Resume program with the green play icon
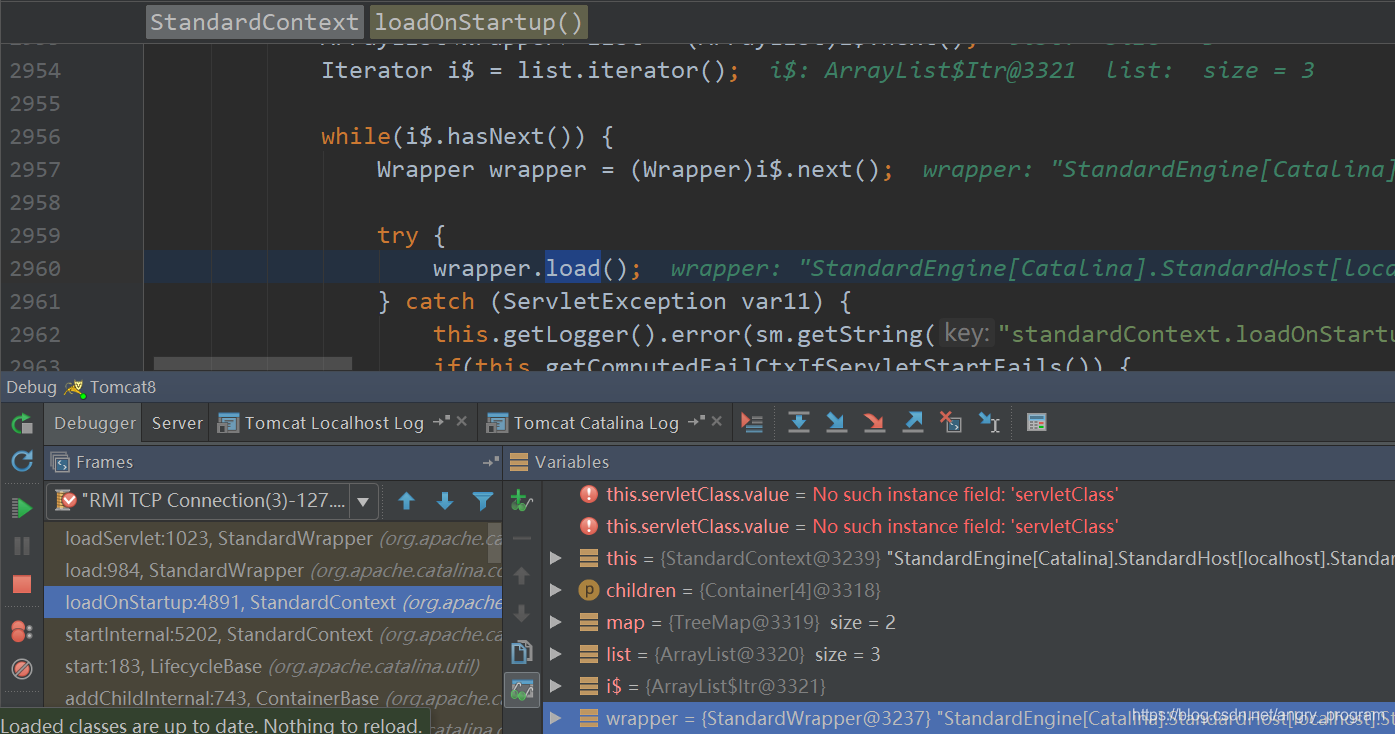 (22, 508)
